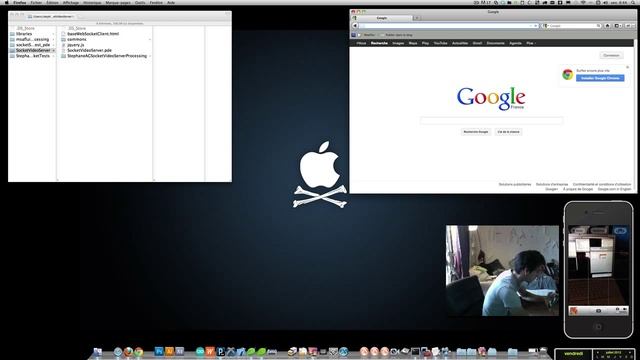Open the Aide menu

point(171,2)
